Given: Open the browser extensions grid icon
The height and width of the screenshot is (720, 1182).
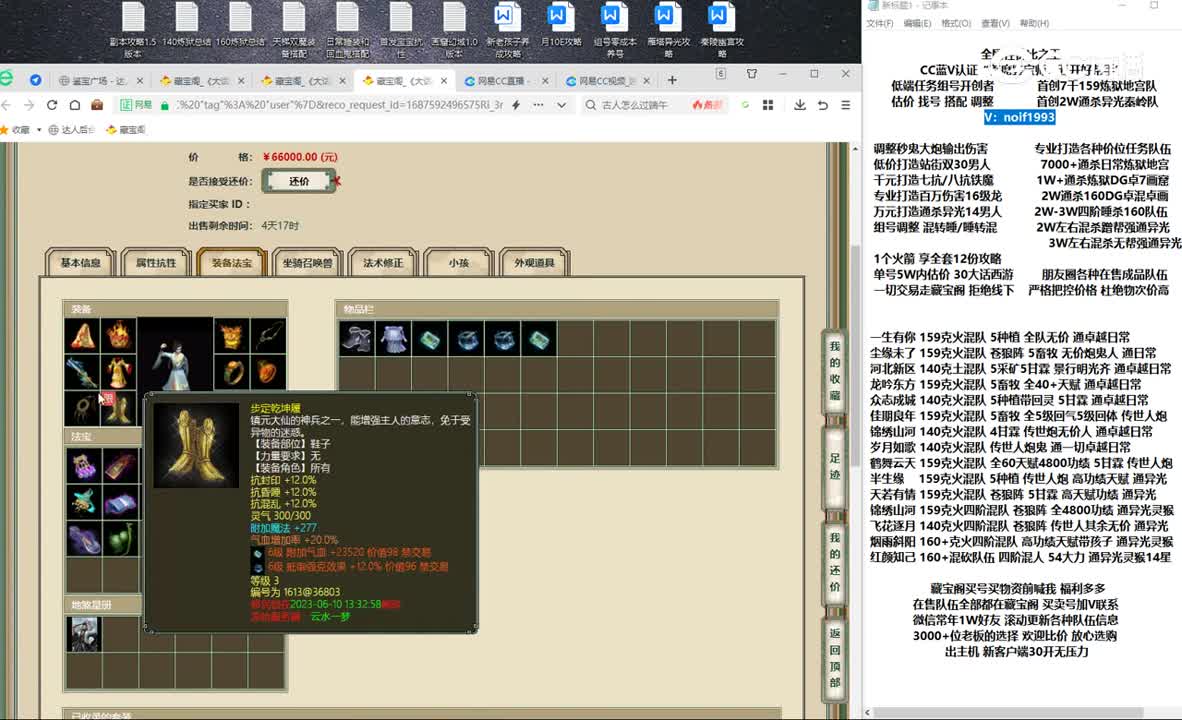Looking at the screenshot, I should [768, 105].
